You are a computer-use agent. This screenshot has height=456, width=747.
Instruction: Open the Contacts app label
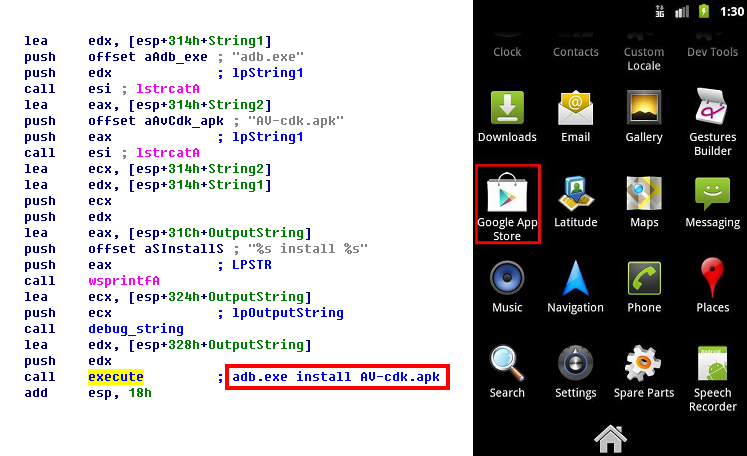click(575, 51)
